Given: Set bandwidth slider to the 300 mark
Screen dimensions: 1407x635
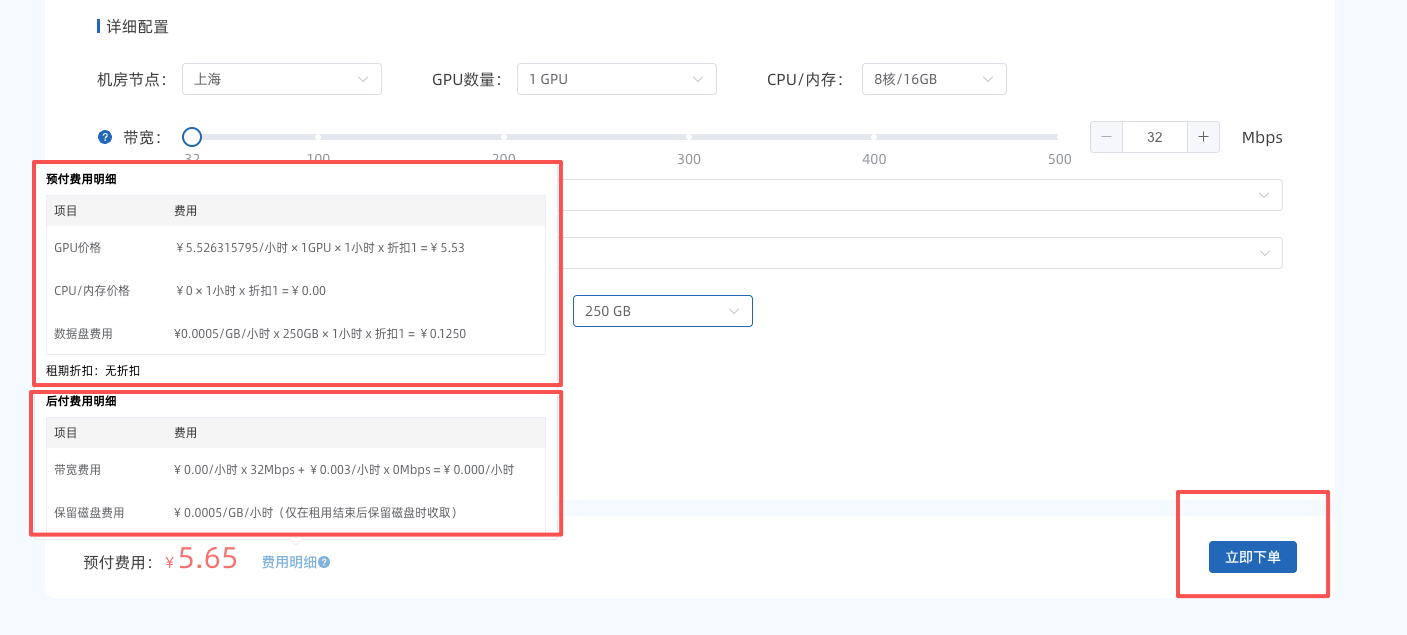Looking at the screenshot, I should click(x=688, y=137).
